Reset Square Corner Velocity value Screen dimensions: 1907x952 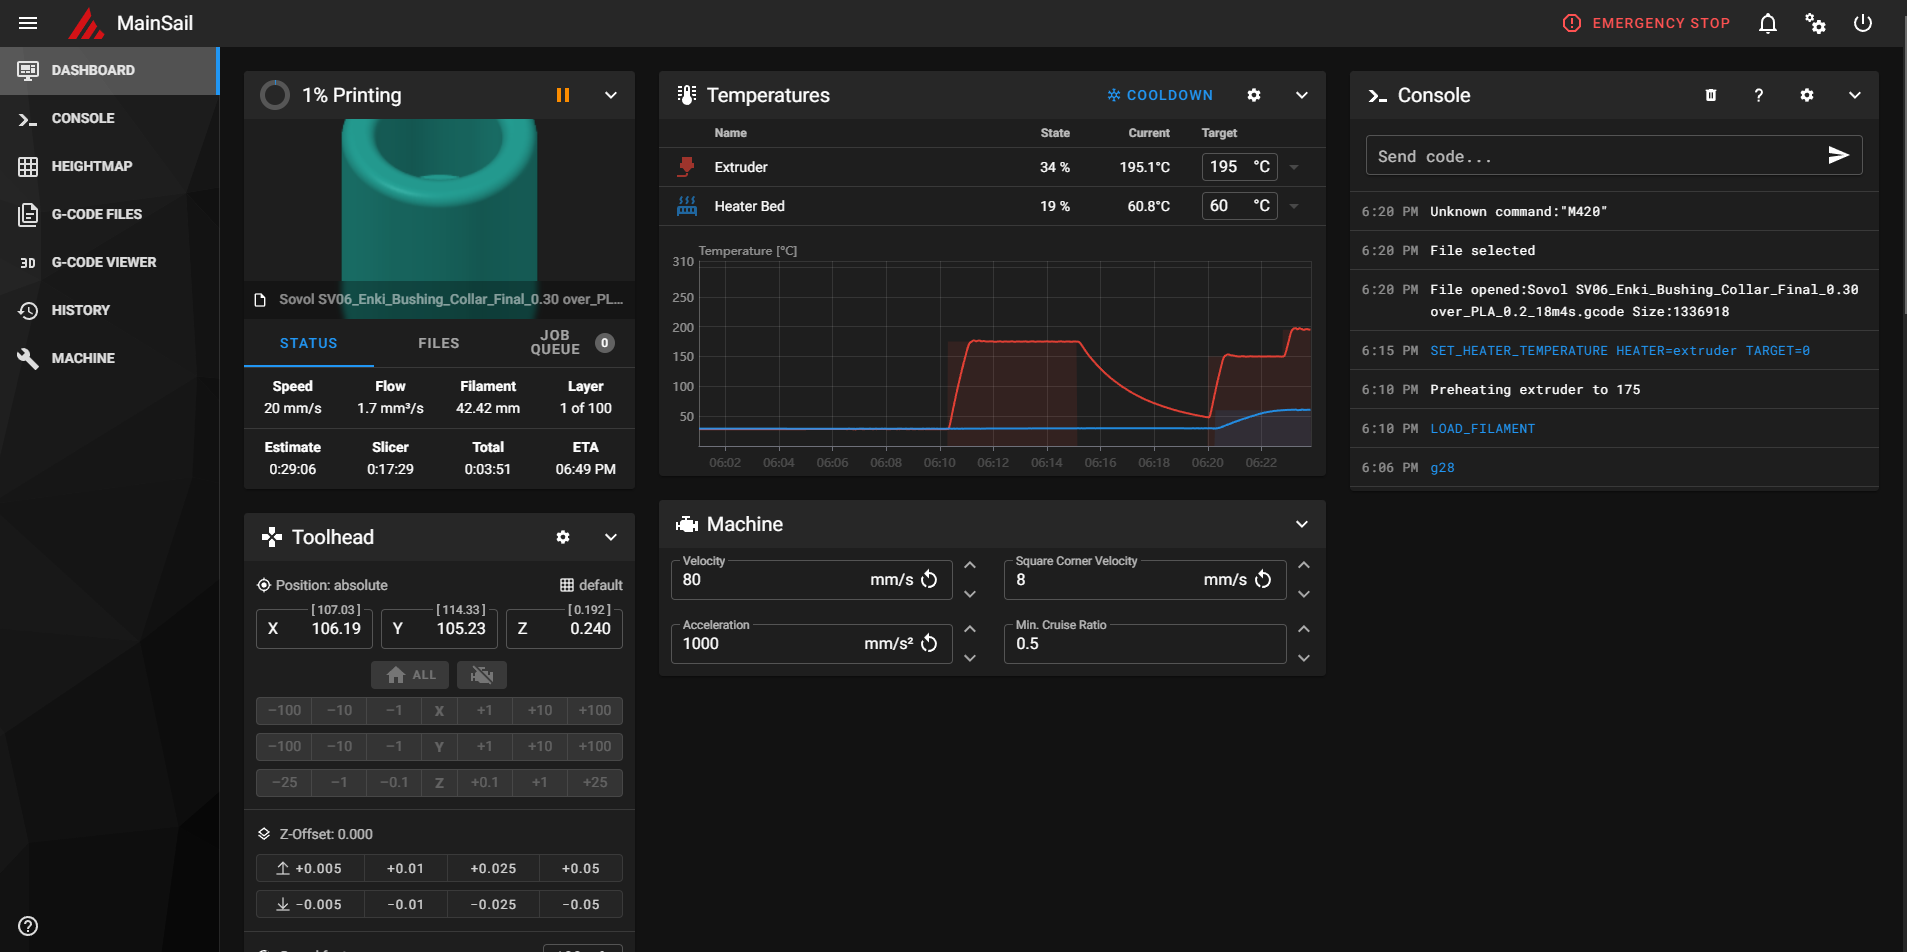[x=1263, y=580]
